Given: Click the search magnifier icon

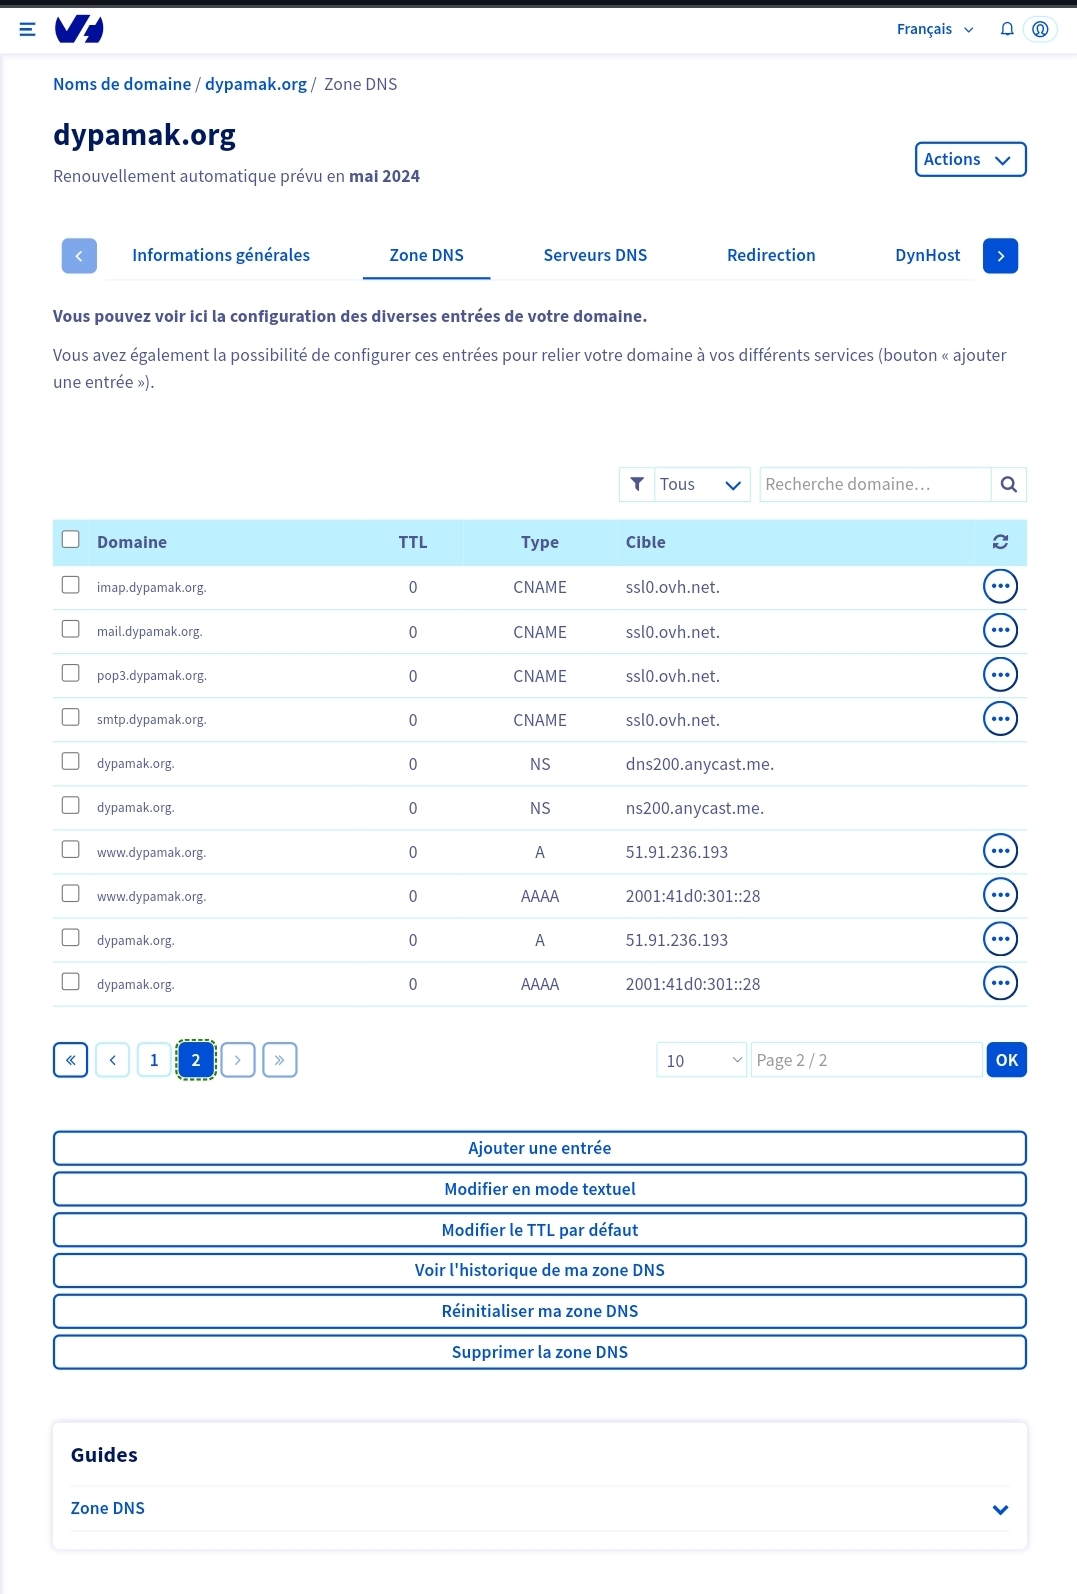Looking at the screenshot, I should tap(1008, 485).
